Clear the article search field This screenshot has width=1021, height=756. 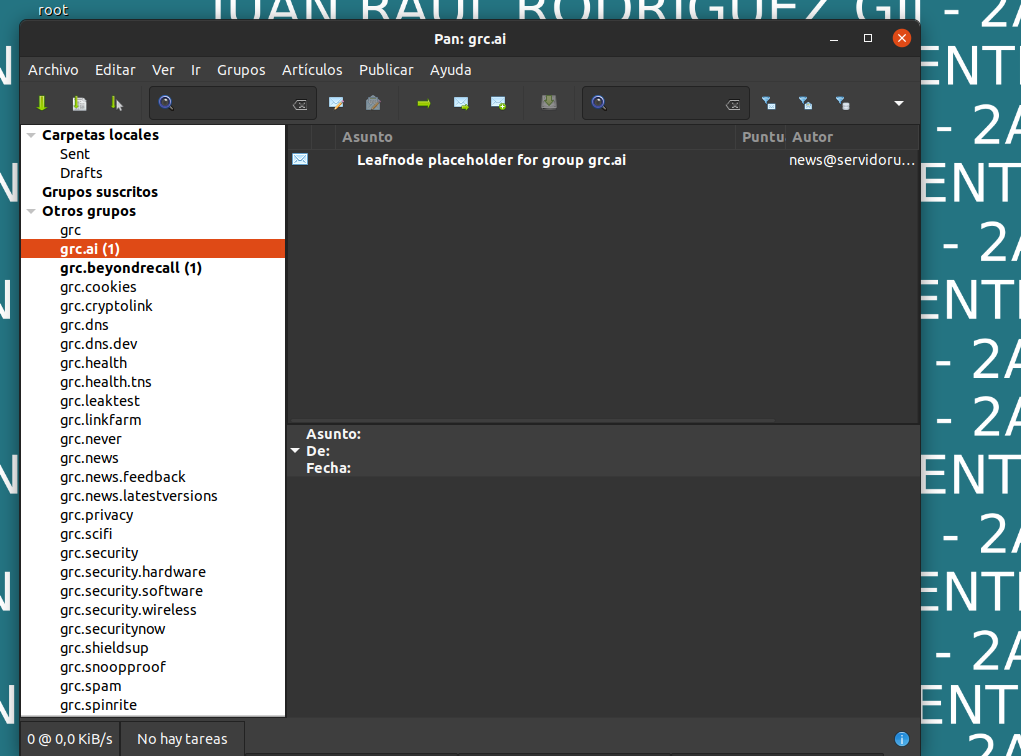tap(733, 104)
